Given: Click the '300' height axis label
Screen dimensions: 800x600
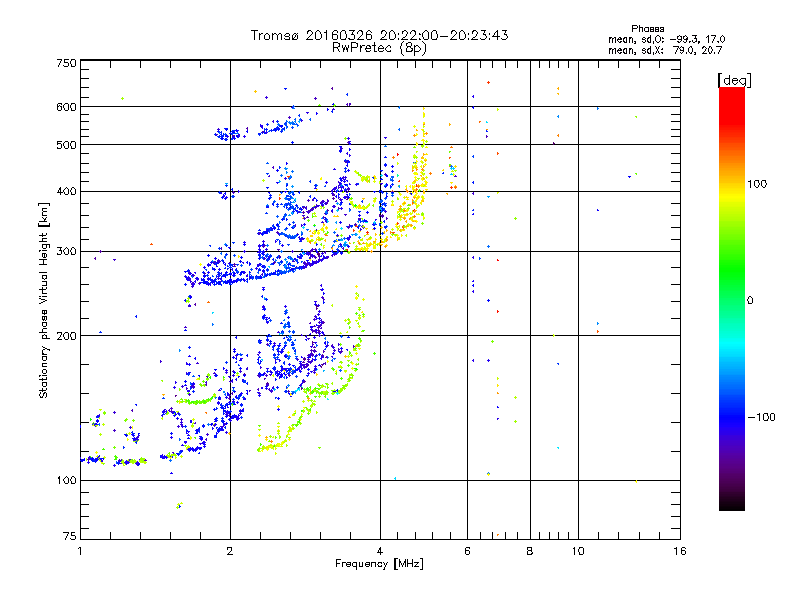Looking at the screenshot, I should 66,252.
